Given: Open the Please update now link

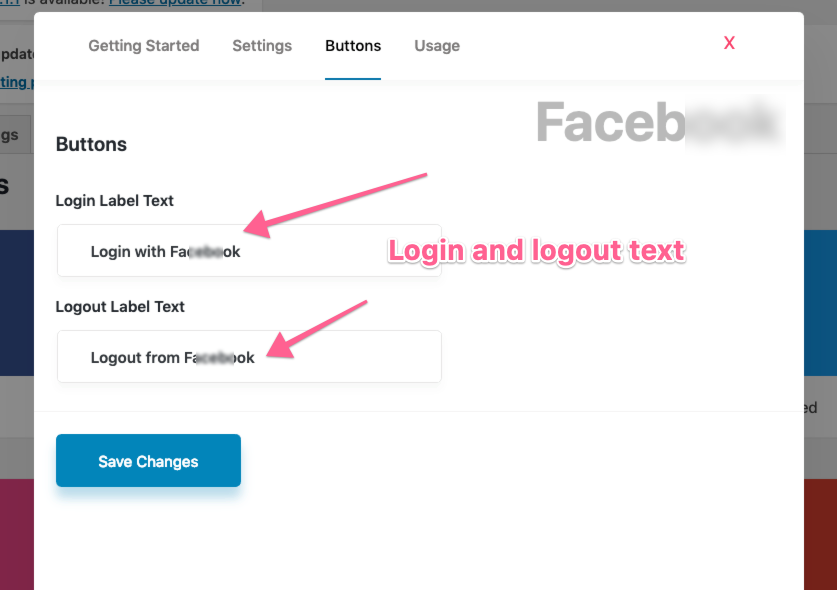Looking at the screenshot, I should pyautogui.click(x=175, y=3).
